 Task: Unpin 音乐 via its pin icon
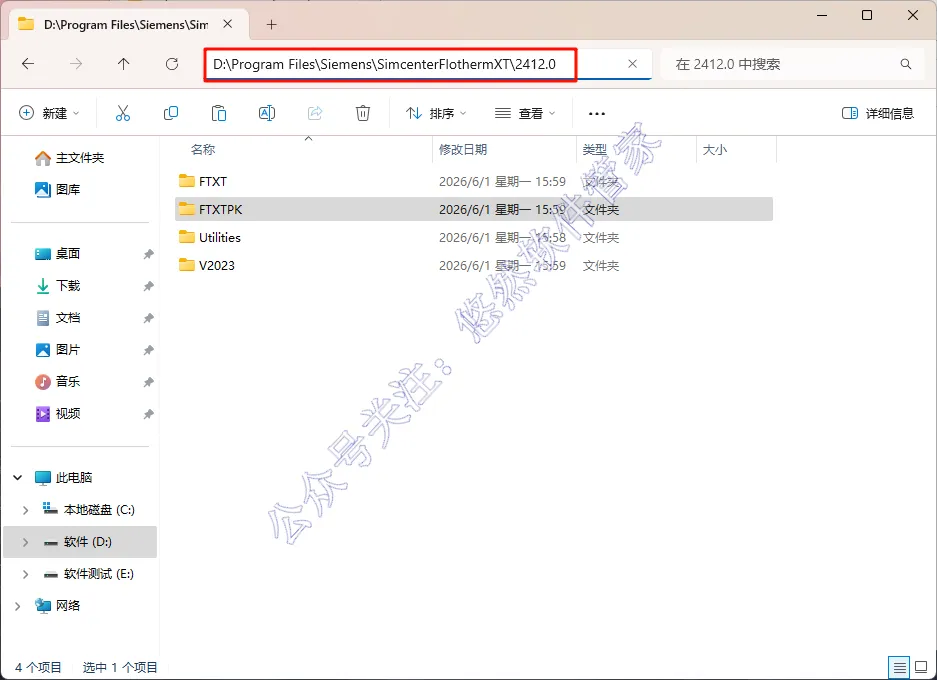tap(148, 382)
